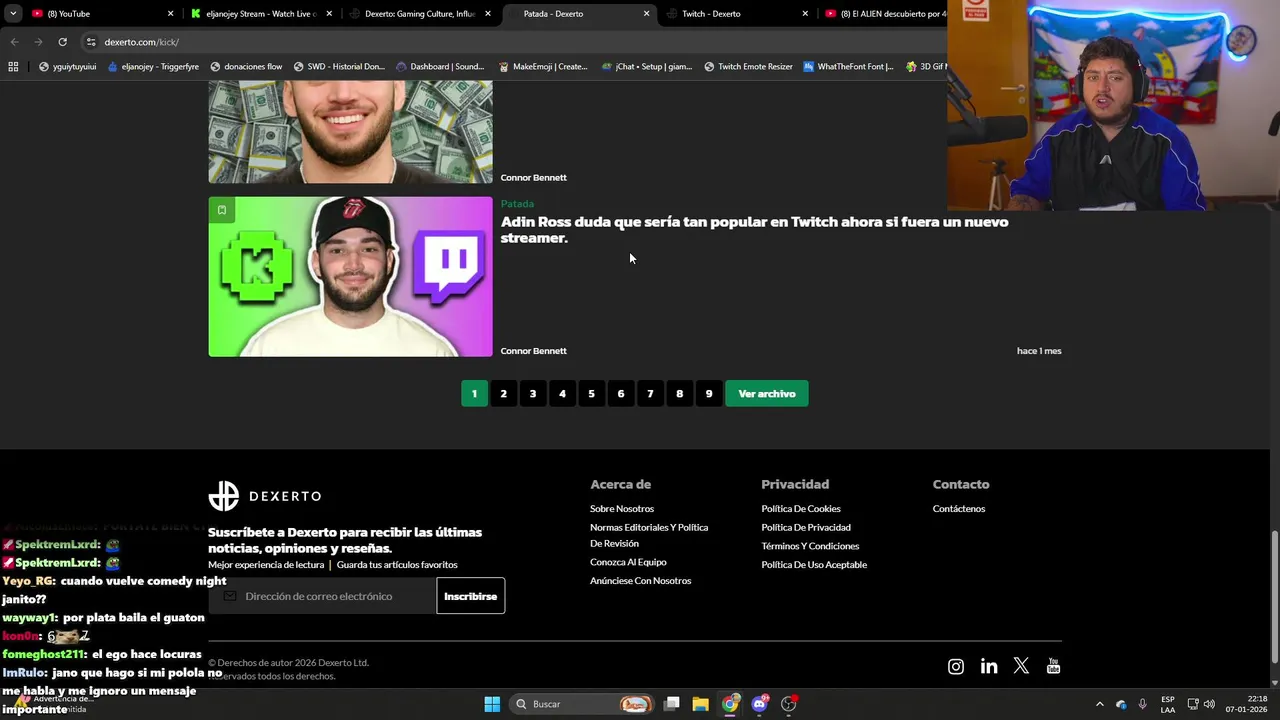The height and width of the screenshot is (720, 1280).
Task: Show hidden icons chevron in system tray
Action: 1100,704
